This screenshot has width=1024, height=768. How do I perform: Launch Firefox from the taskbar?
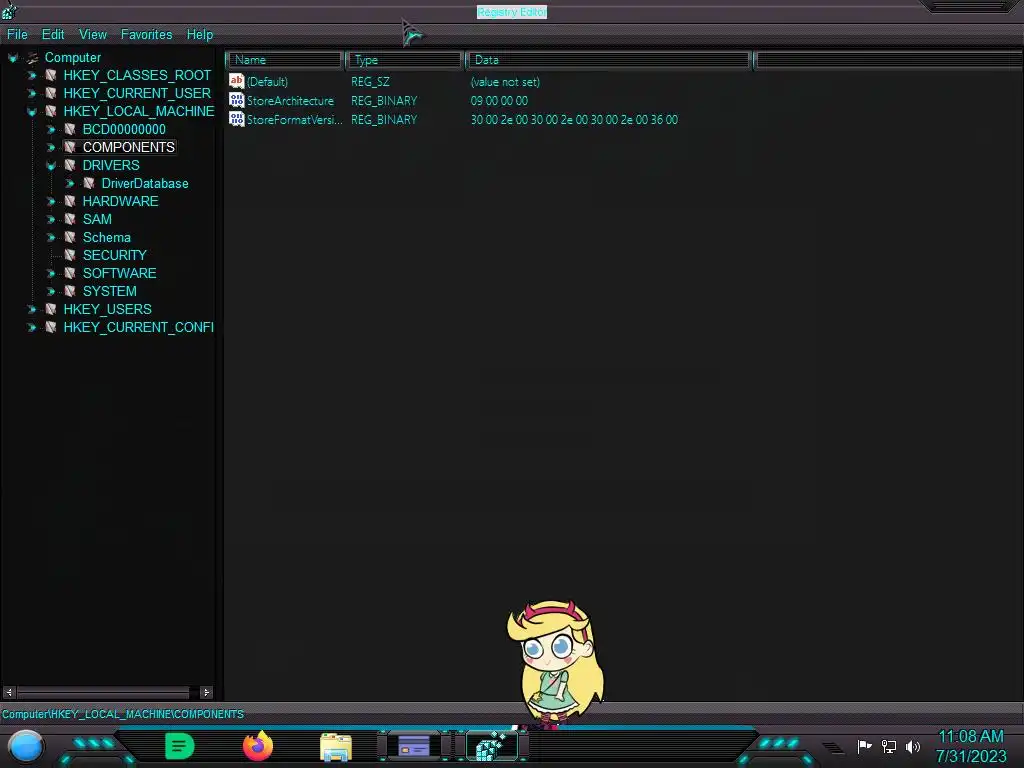258,746
